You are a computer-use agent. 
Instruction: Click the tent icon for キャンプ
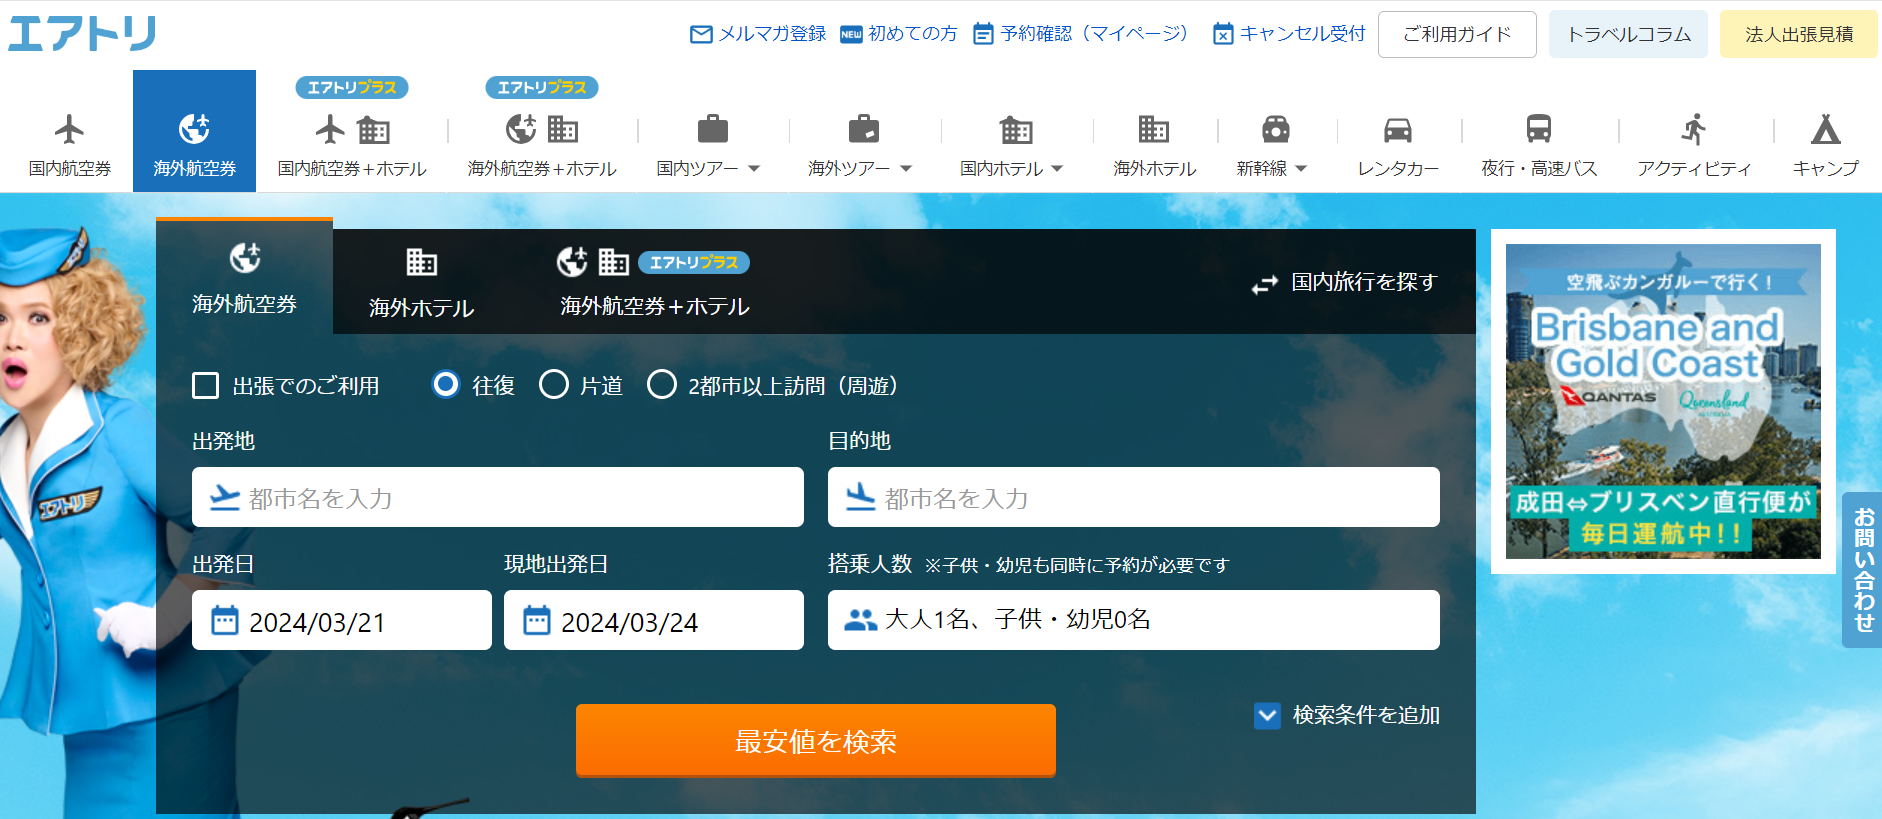tap(1825, 129)
